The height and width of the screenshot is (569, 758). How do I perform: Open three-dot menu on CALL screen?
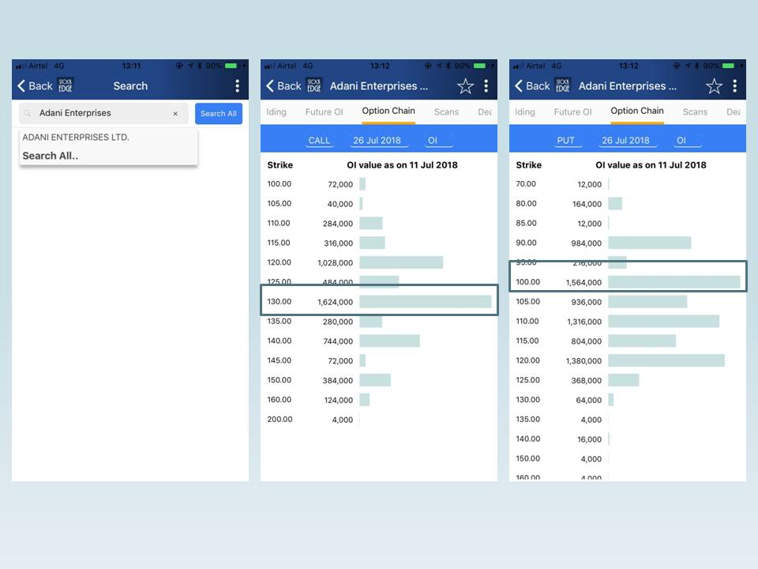point(486,86)
